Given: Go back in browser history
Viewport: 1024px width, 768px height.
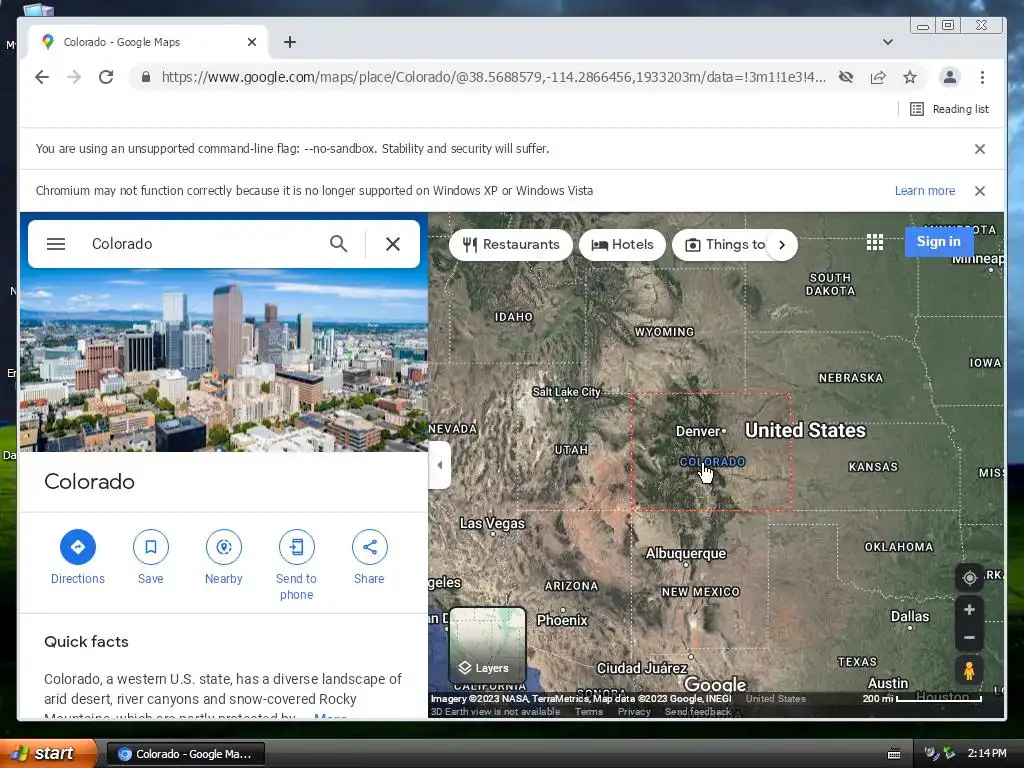Looking at the screenshot, I should click(42, 77).
